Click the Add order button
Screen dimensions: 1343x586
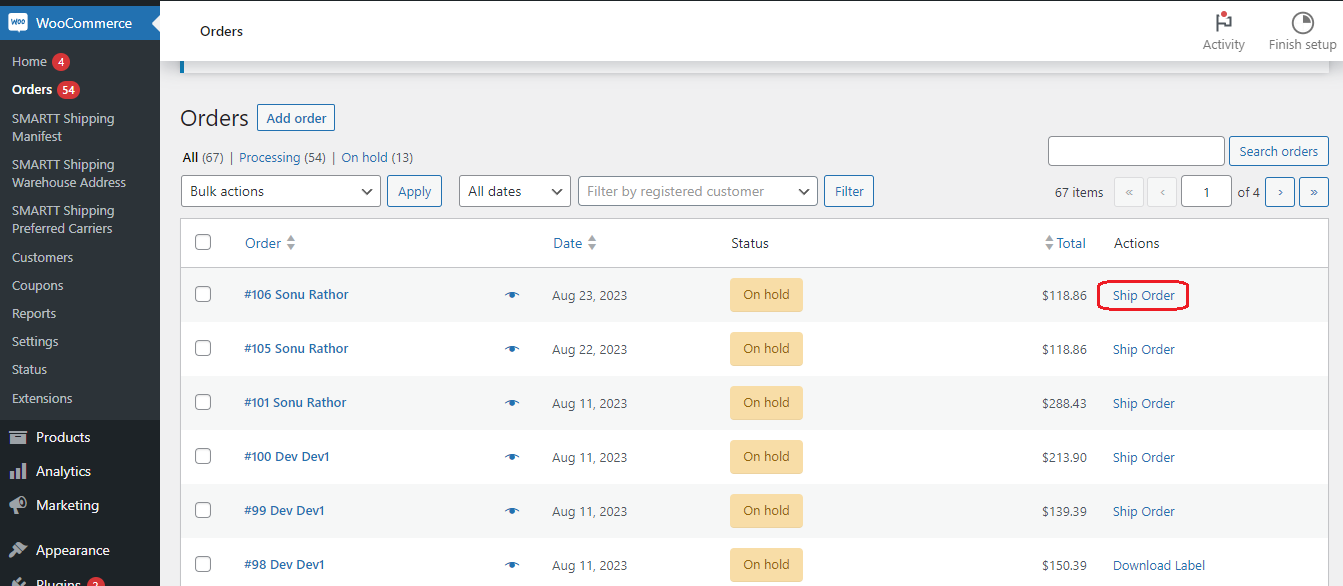point(296,118)
